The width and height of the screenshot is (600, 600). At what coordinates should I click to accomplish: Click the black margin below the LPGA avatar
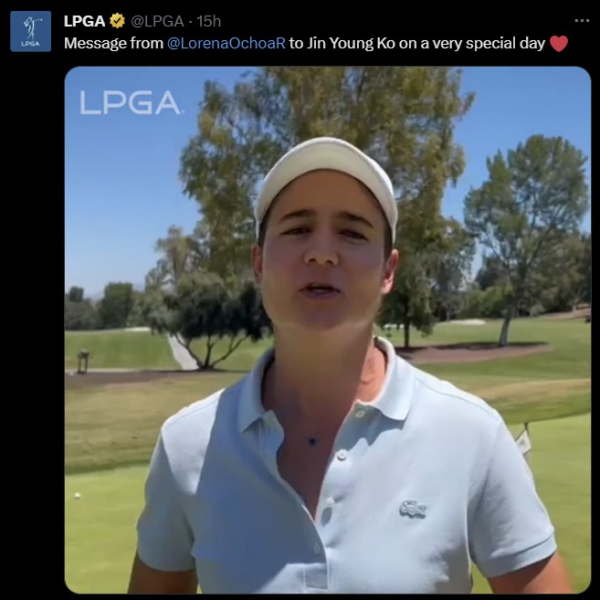pyautogui.click(x=31, y=306)
